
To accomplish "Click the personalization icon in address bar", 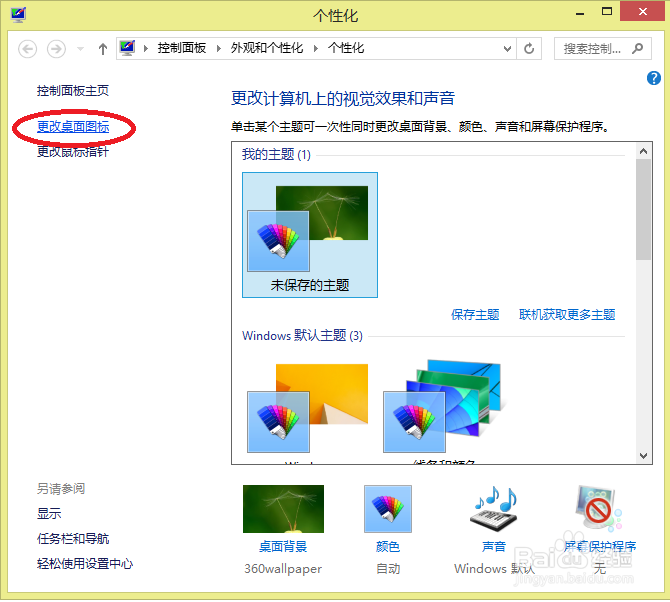I will coord(127,48).
